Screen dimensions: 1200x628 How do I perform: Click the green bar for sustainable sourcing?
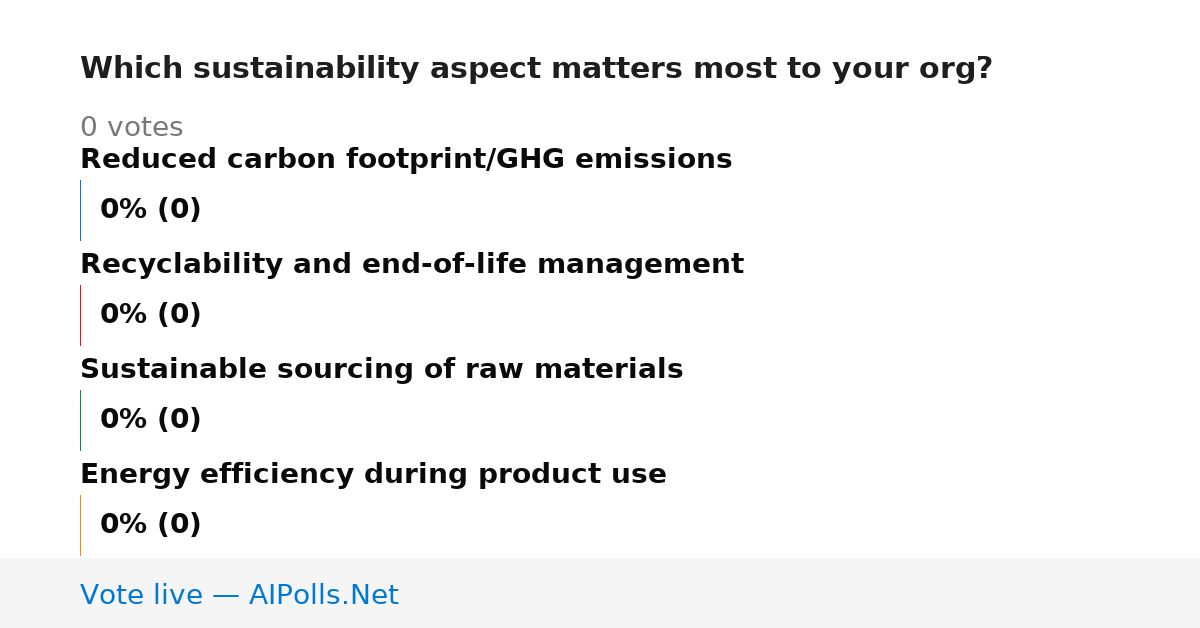coord(80,420)
